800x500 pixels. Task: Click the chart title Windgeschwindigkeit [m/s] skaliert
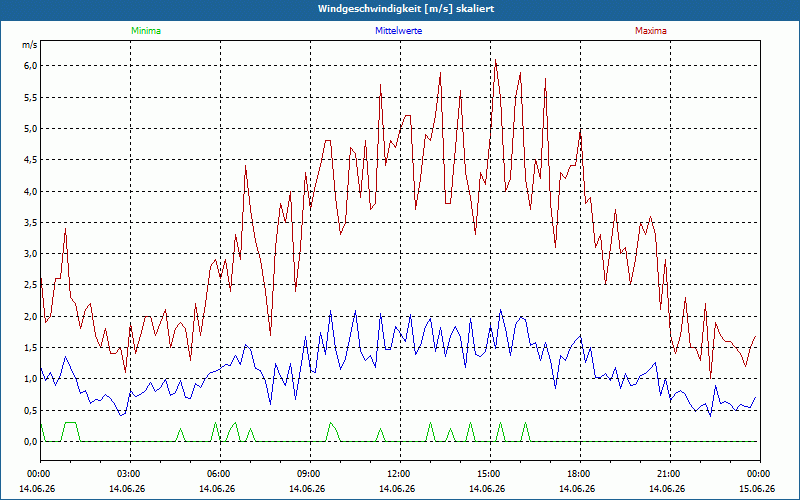click(406, 9)
